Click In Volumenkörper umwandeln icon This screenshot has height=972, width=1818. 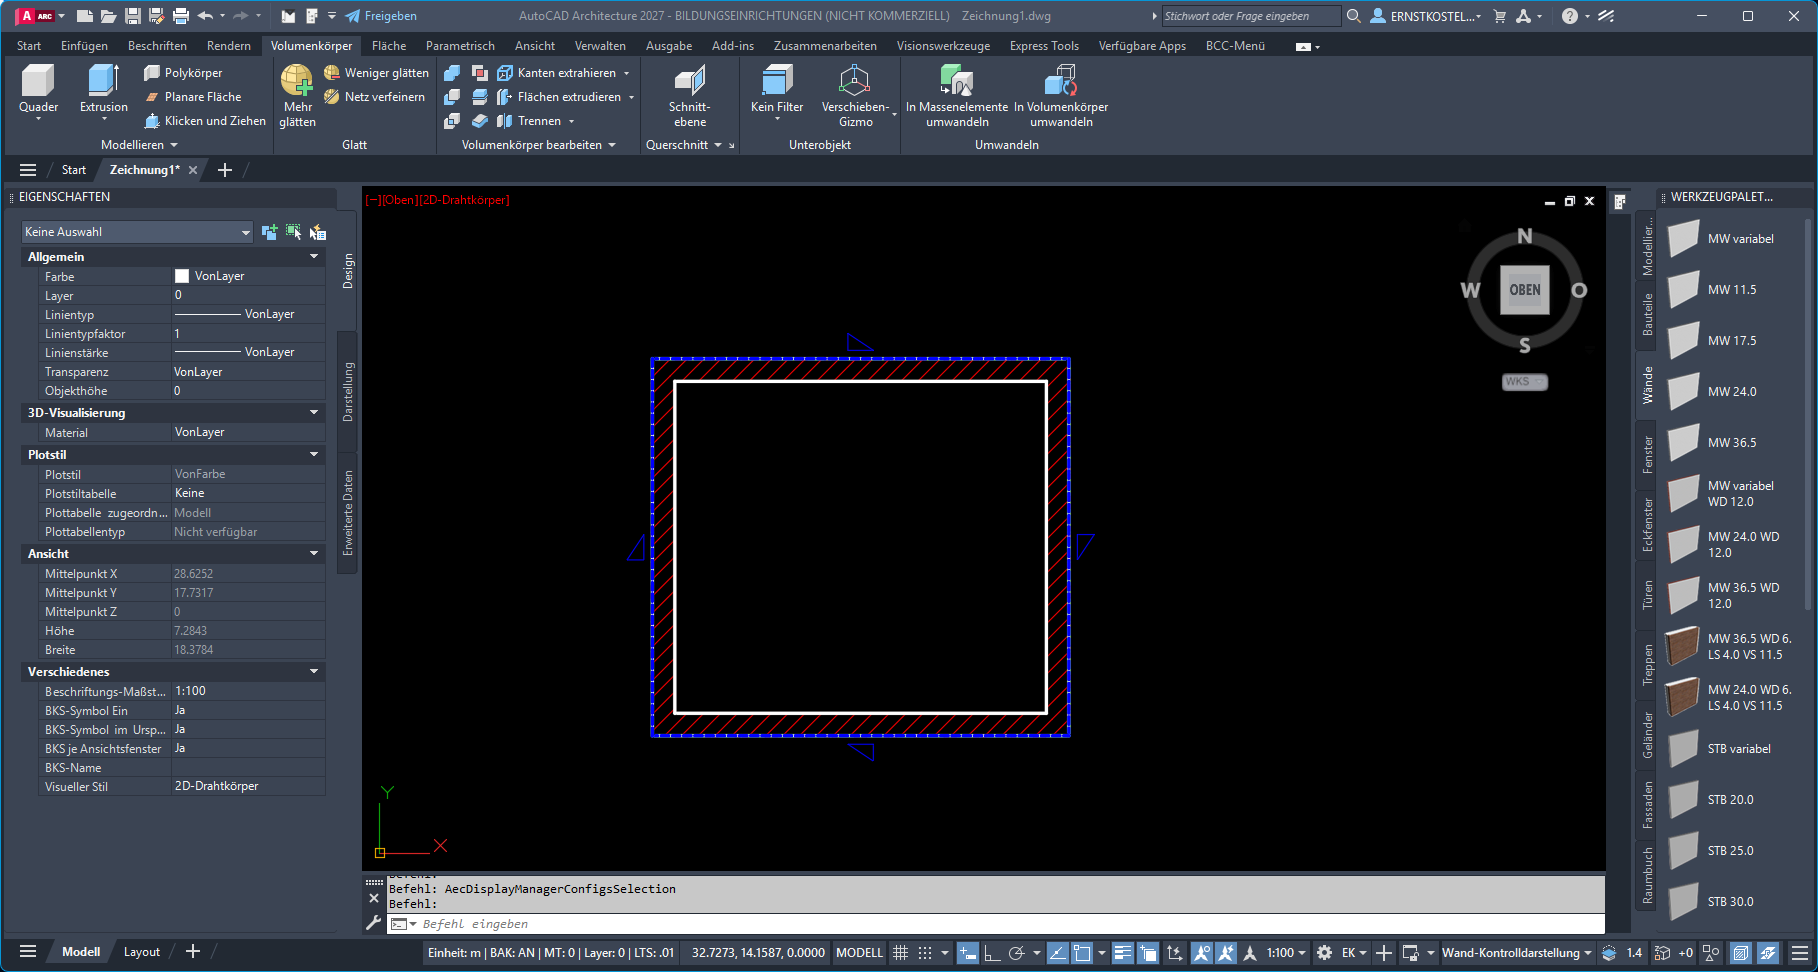point(1061,80)
